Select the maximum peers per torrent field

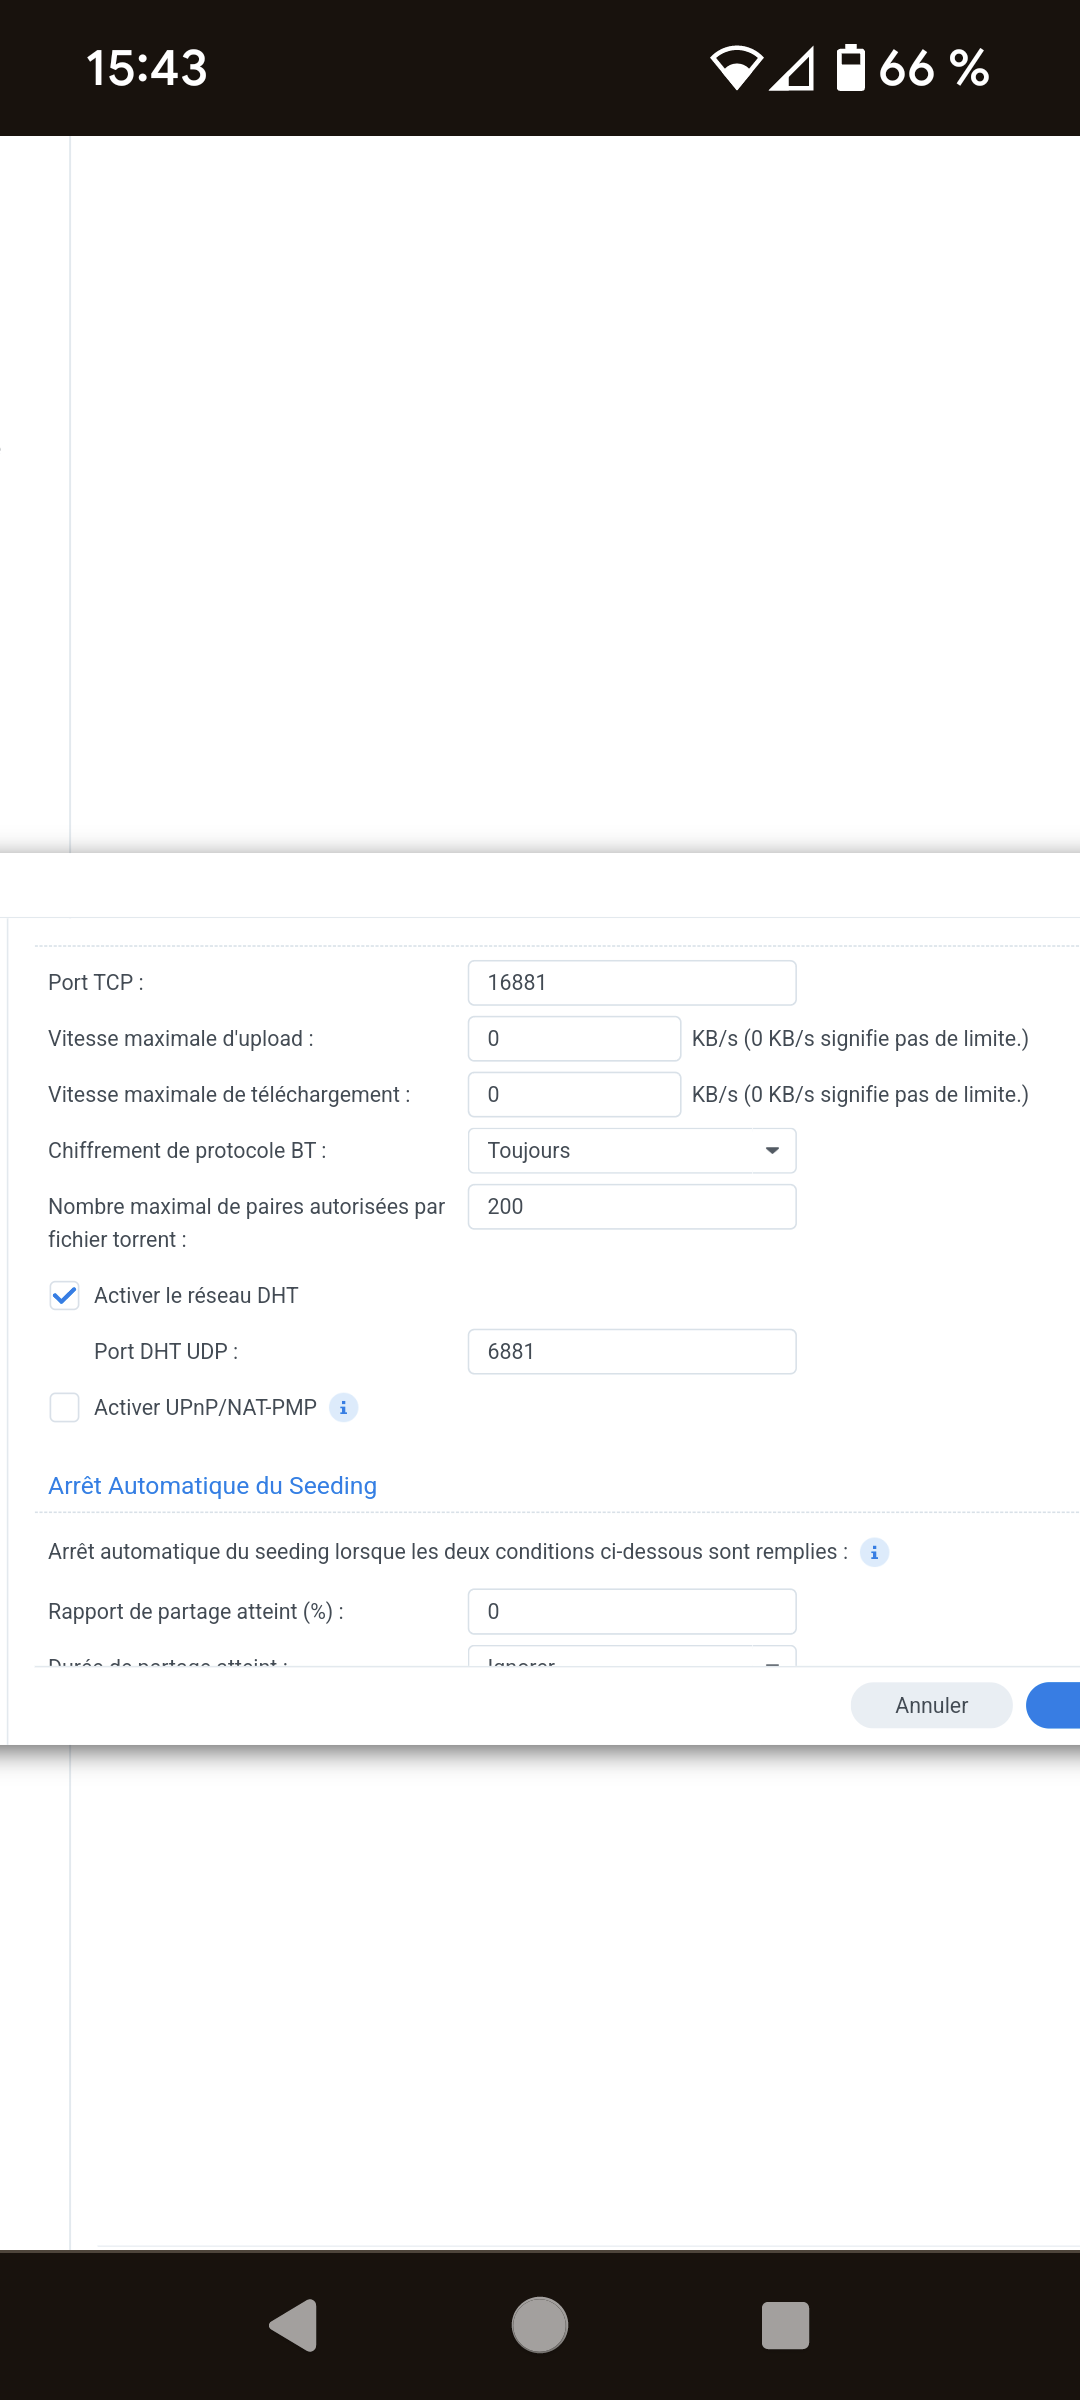(x=632, y=1207)
